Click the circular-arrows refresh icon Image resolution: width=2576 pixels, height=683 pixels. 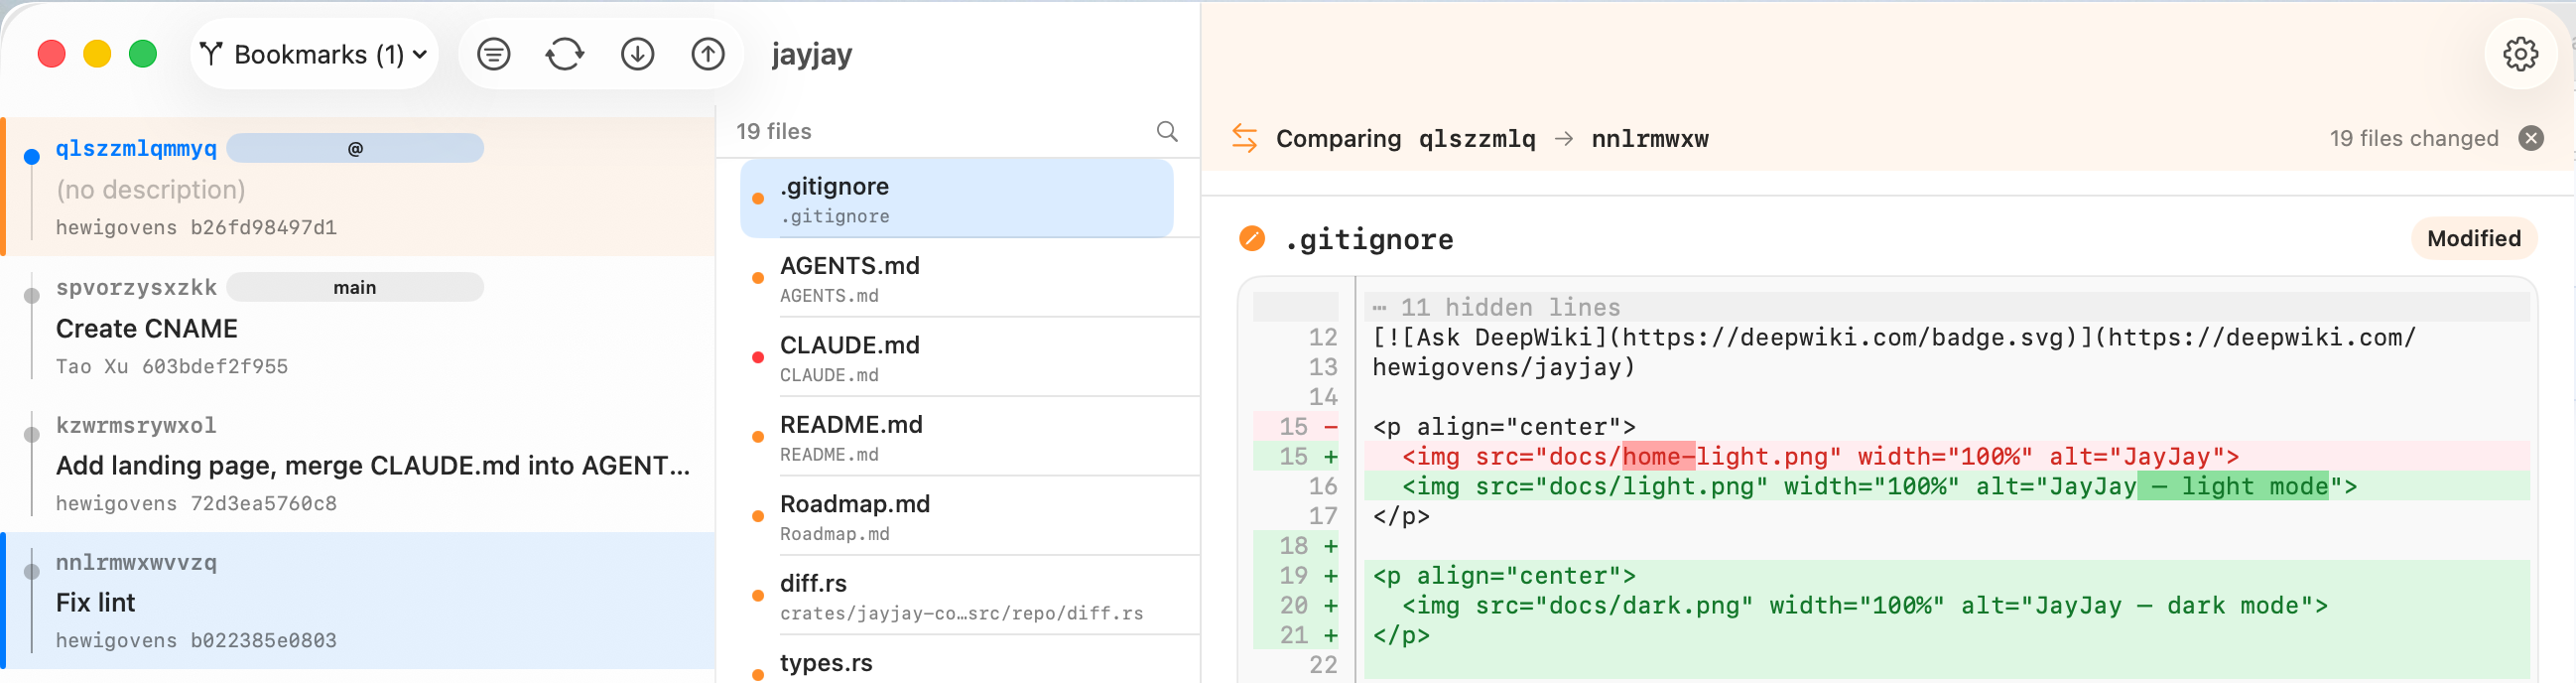point(565,54)
